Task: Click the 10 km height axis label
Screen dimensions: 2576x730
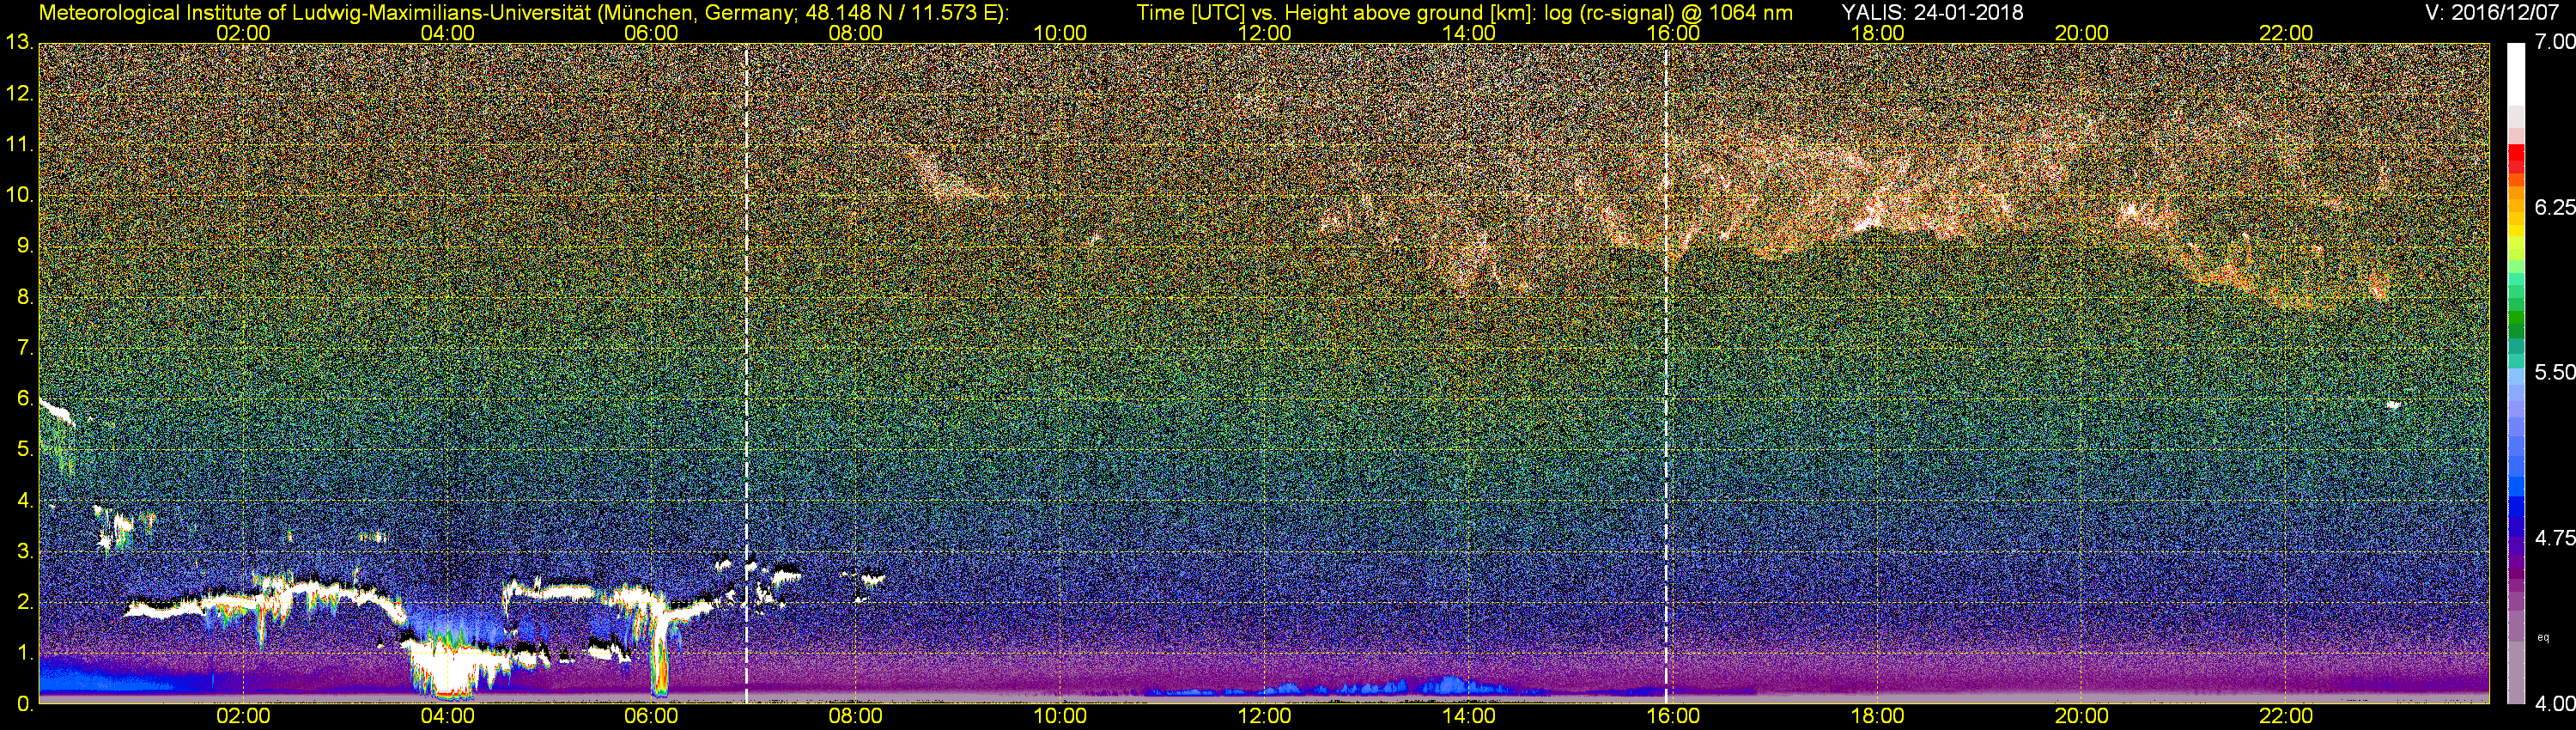Action: click(x=19, y=195)
